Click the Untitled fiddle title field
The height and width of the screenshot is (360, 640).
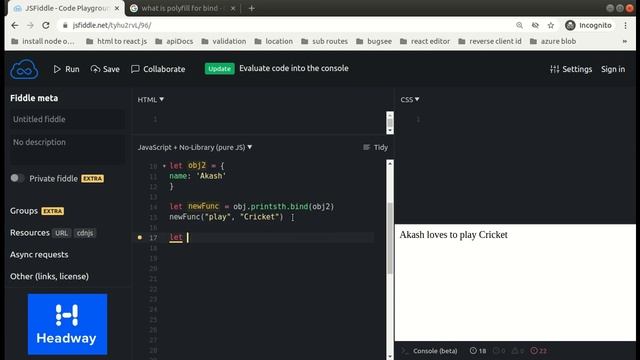tap(67, 119)
